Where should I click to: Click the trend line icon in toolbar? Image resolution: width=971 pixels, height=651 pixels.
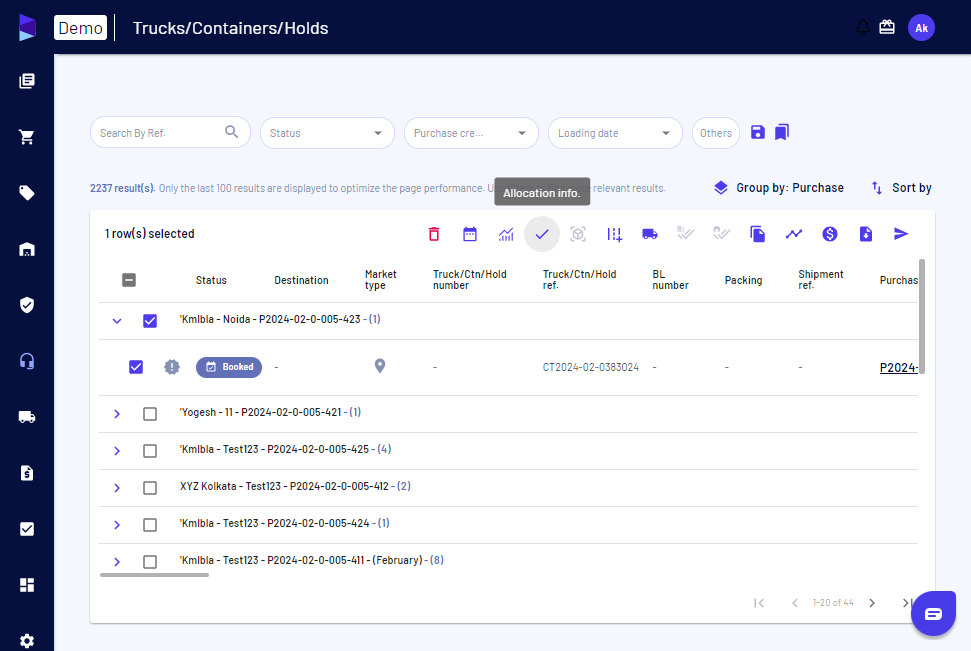pos(794,234)
